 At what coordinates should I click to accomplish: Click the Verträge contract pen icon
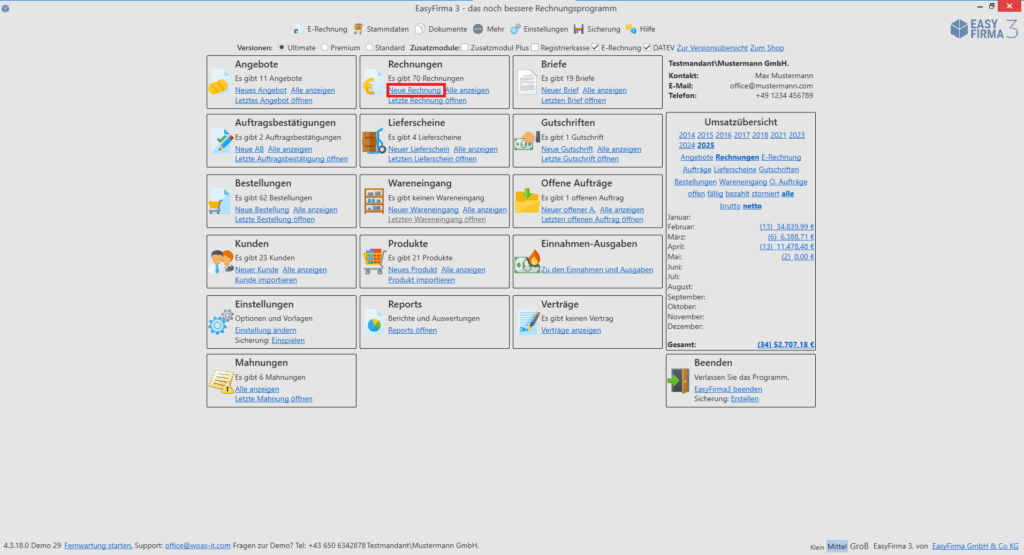click(x=528, y=322)
